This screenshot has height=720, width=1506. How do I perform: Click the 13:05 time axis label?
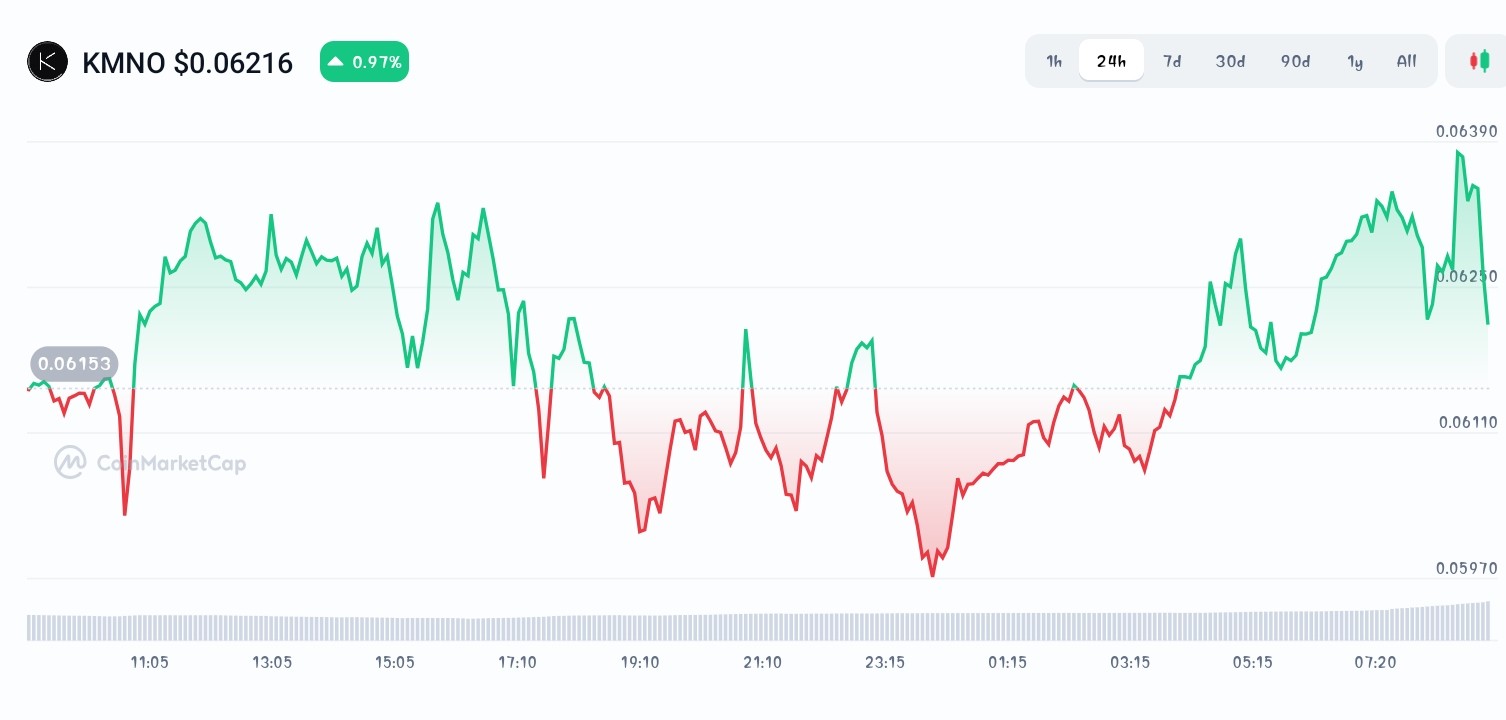pyautogui.click(x=272, y=662)
